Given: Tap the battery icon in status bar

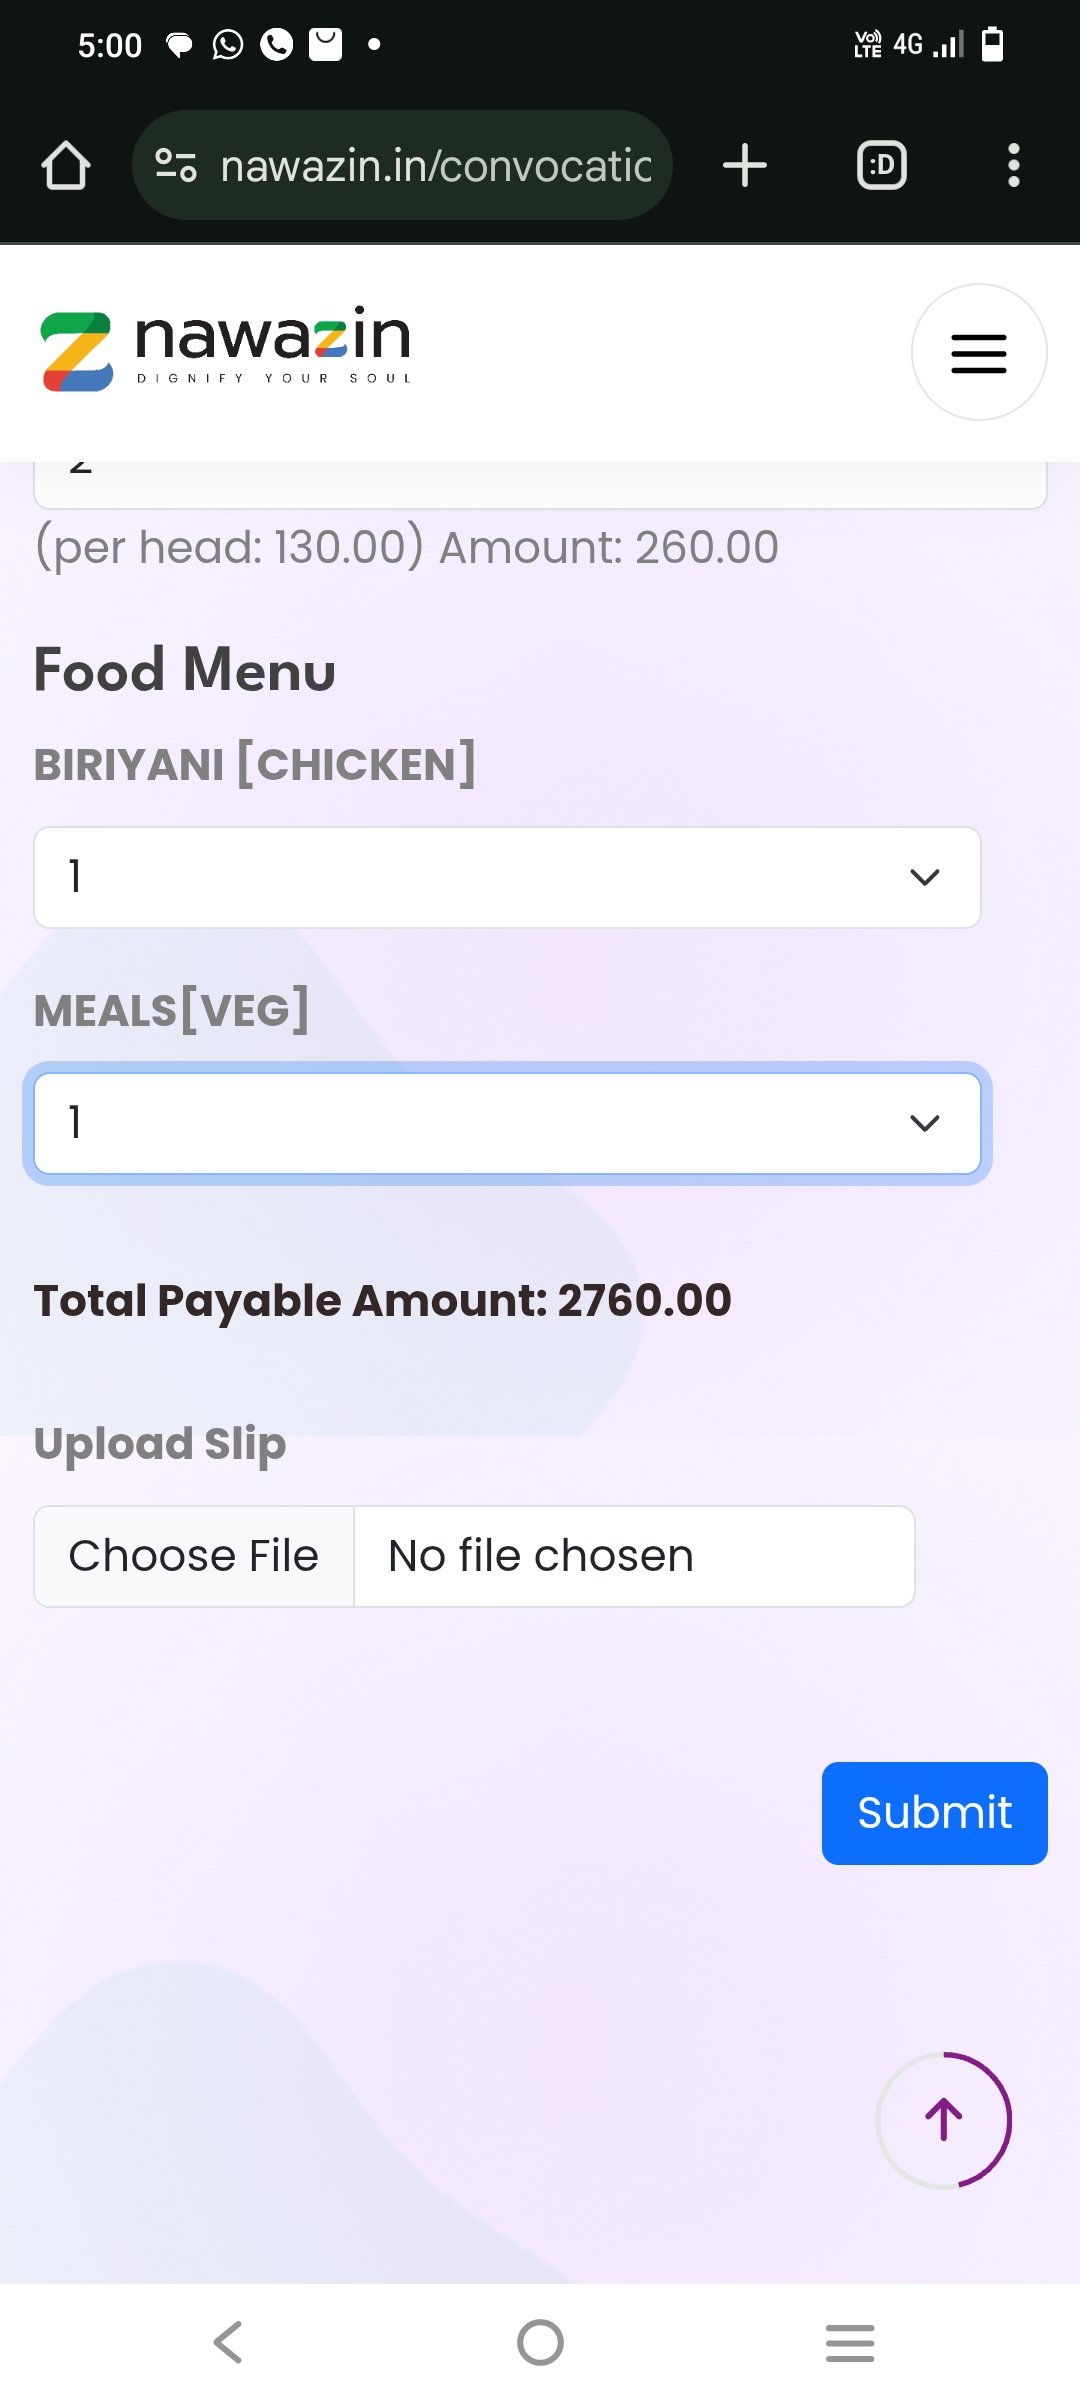Looking at the screenshot, I should [x=992, y=45].
